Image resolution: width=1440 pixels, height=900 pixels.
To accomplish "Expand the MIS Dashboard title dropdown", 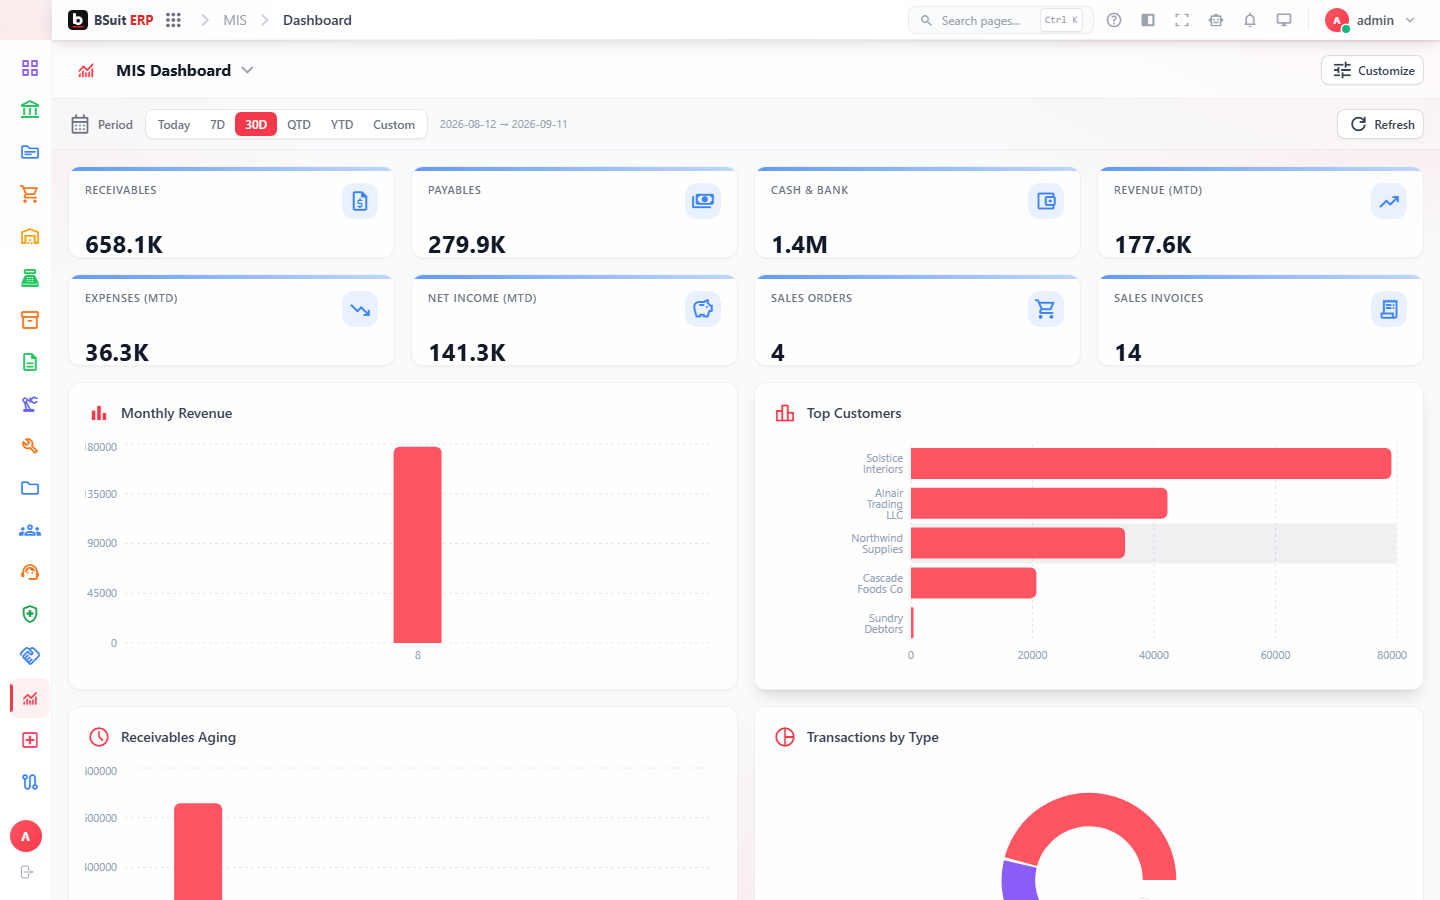I will [247, 70].
